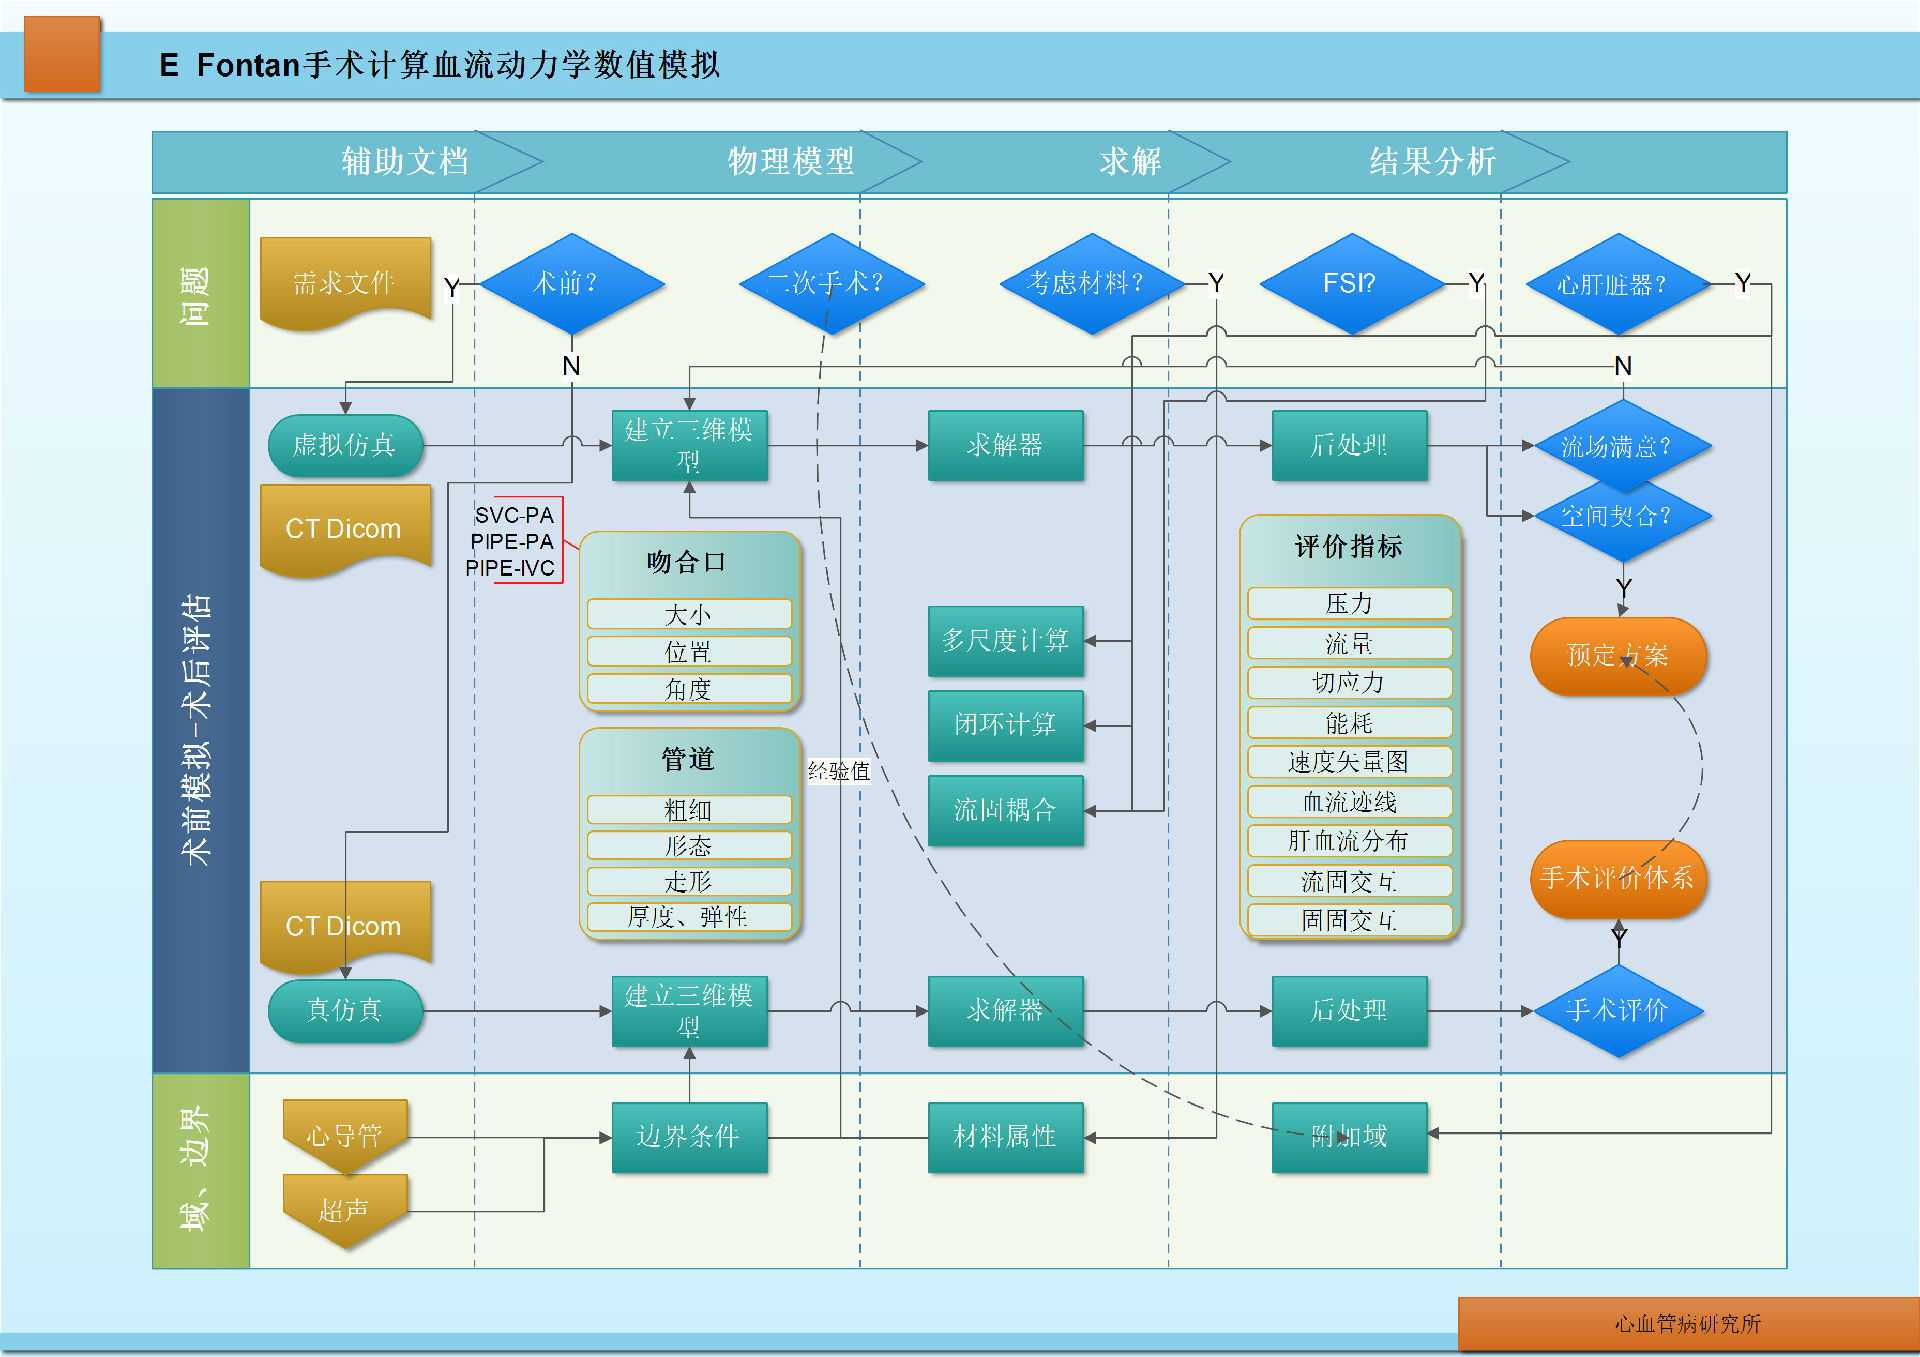Select the 虚拟仿真 rounded box

click(345, 445)
